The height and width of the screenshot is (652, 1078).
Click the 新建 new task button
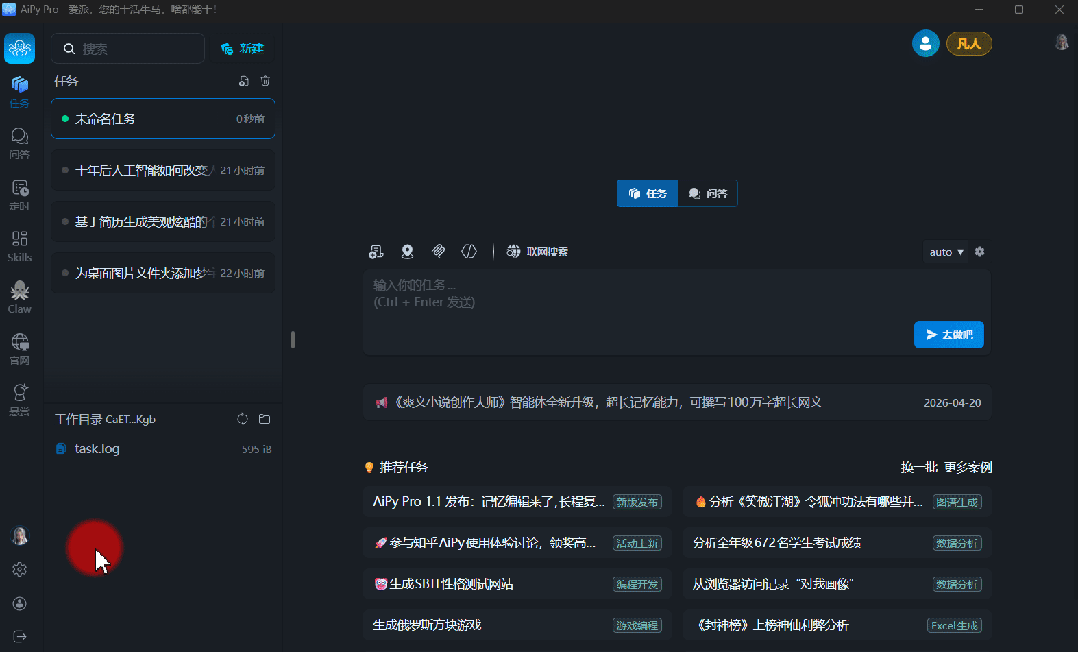pyautogui.click(x=242, y=49)
